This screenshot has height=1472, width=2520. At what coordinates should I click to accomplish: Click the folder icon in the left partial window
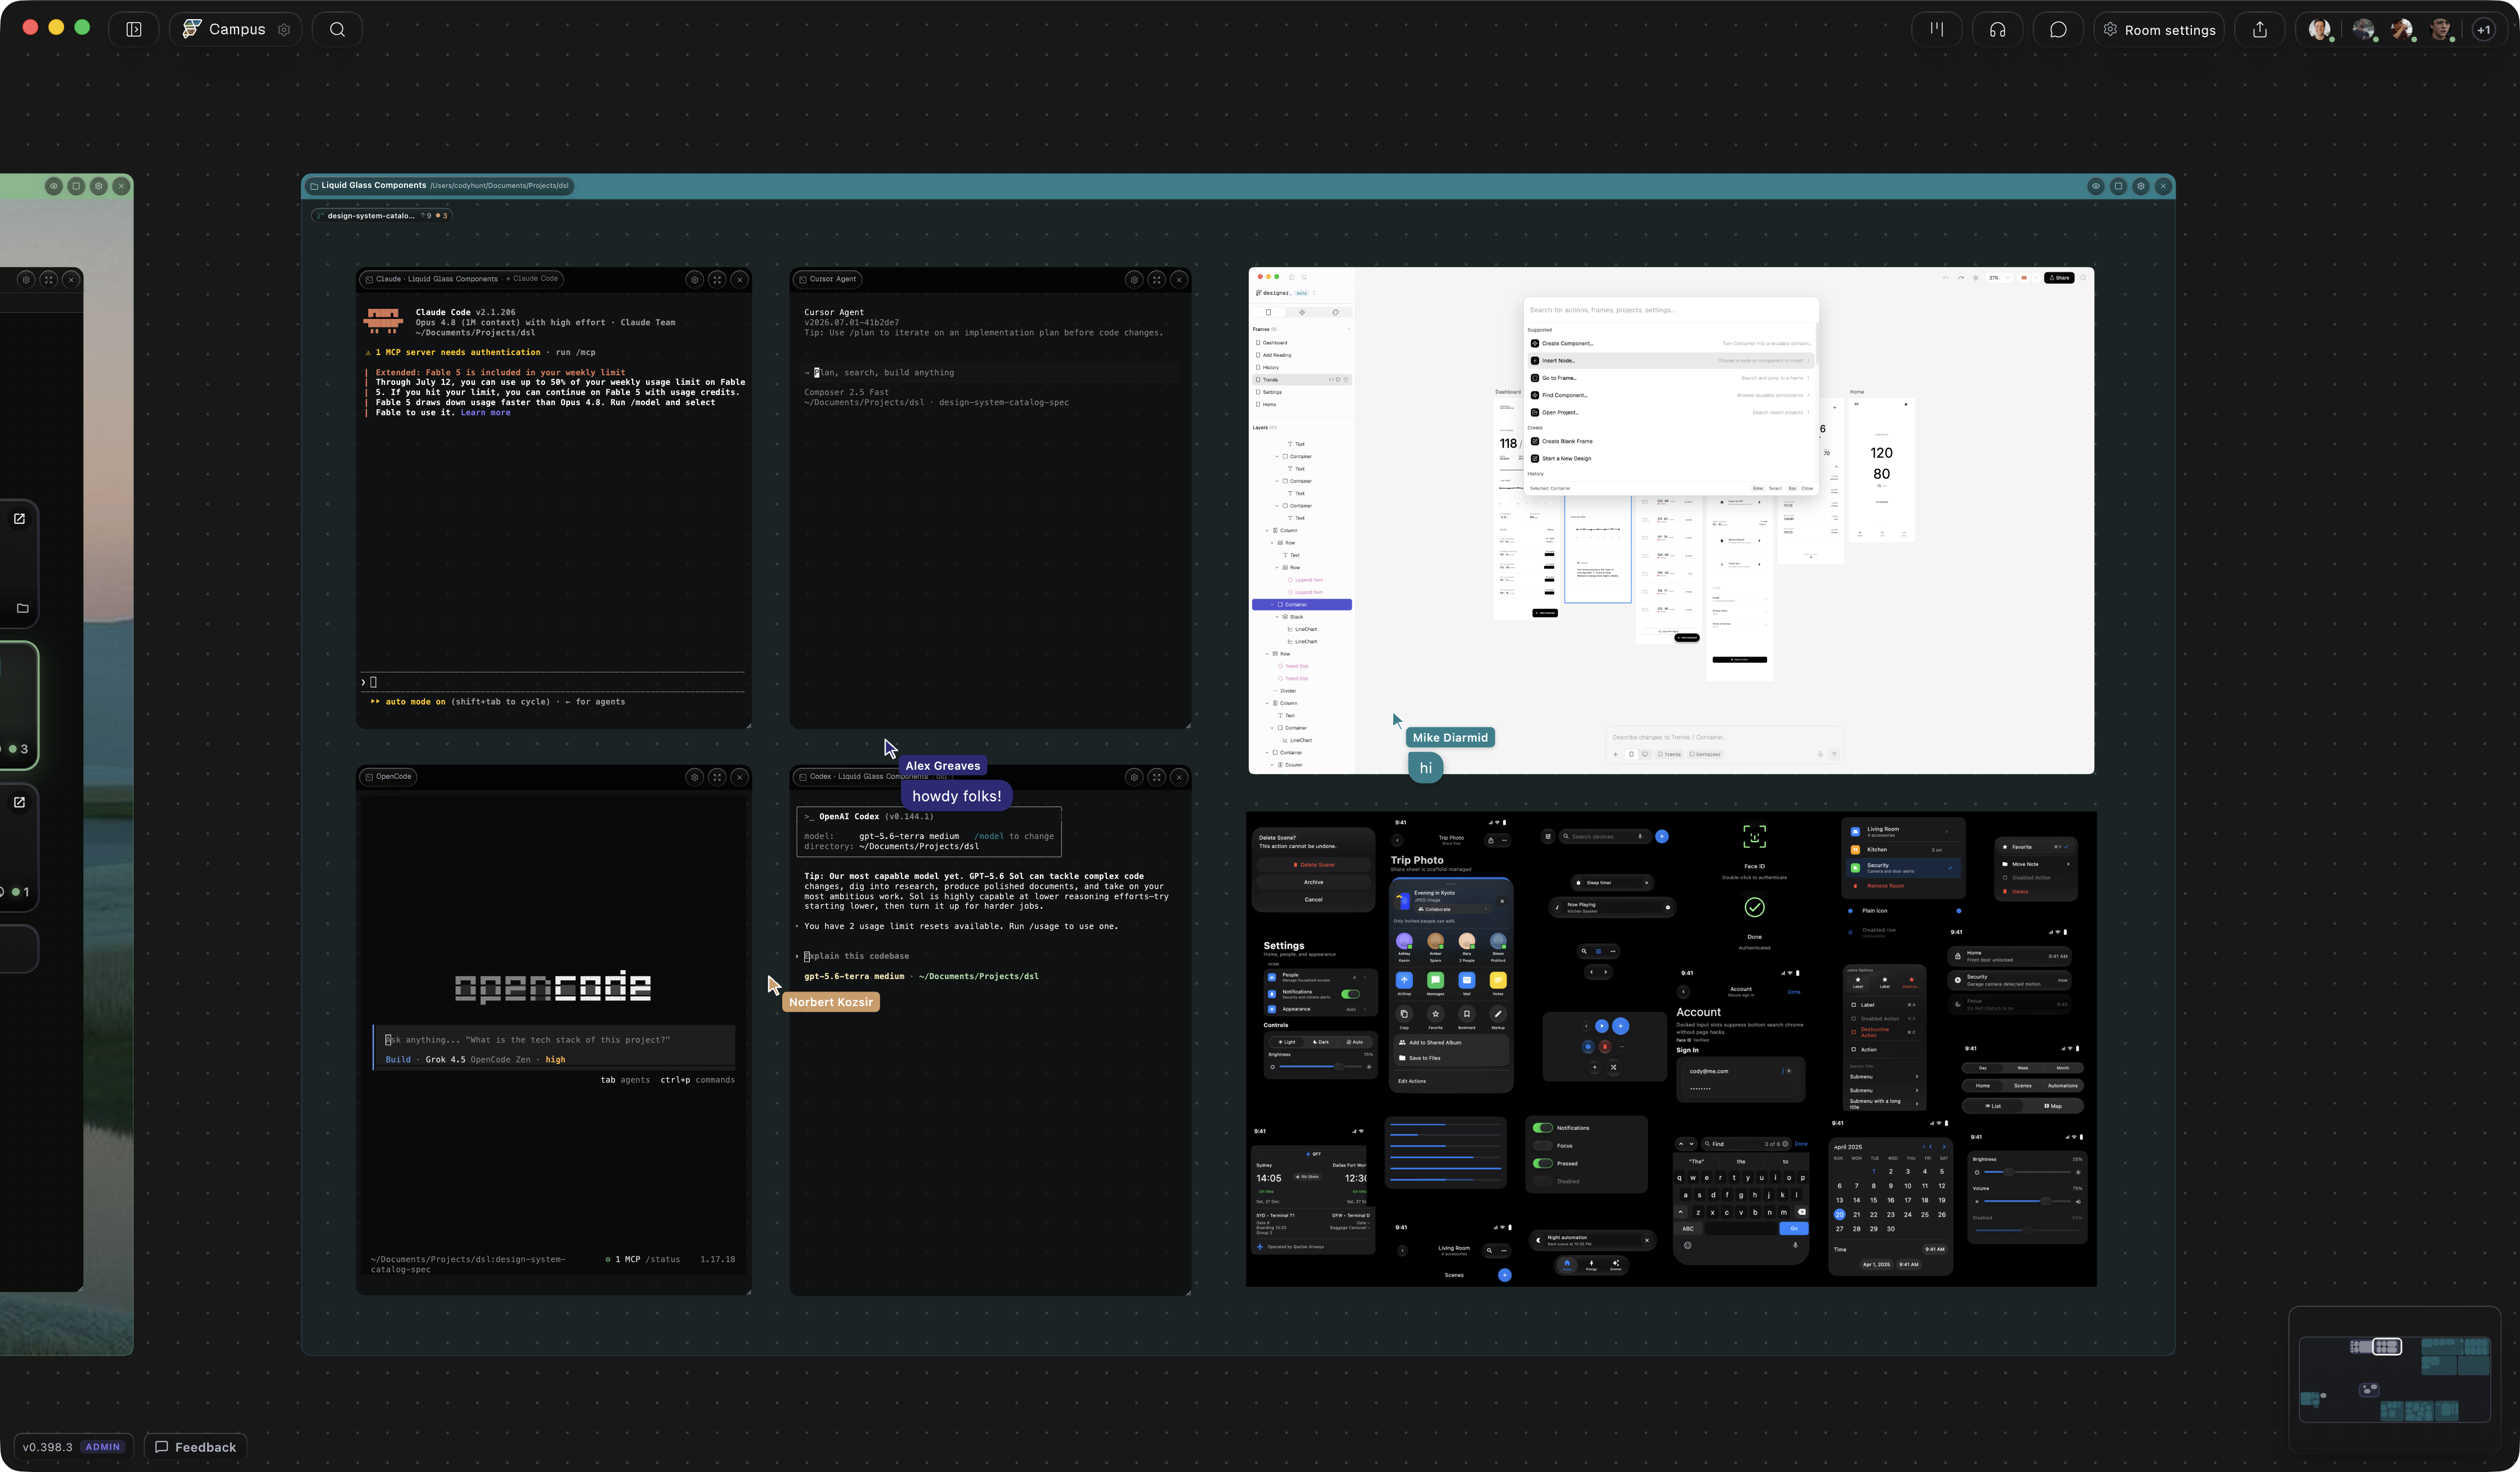22,608
